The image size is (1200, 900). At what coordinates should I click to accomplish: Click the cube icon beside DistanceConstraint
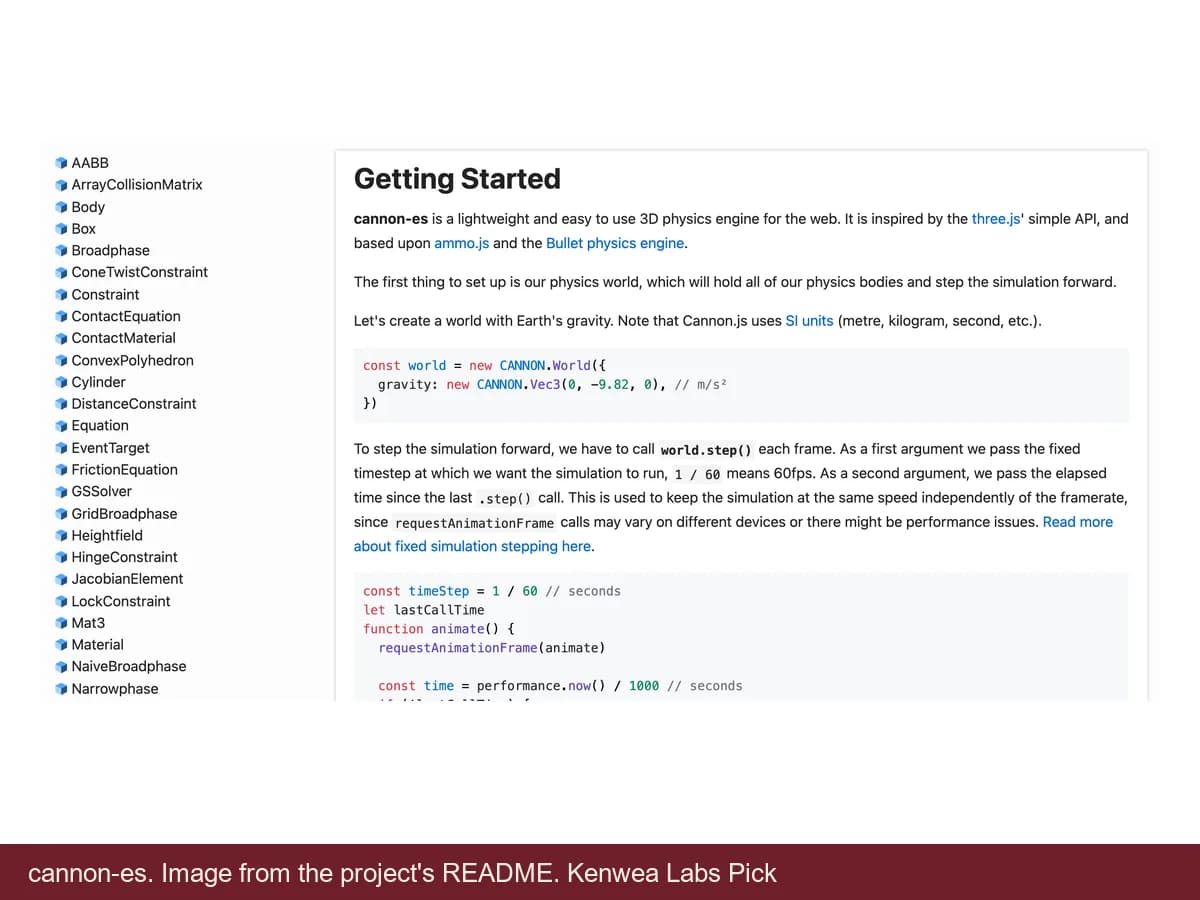62,404
